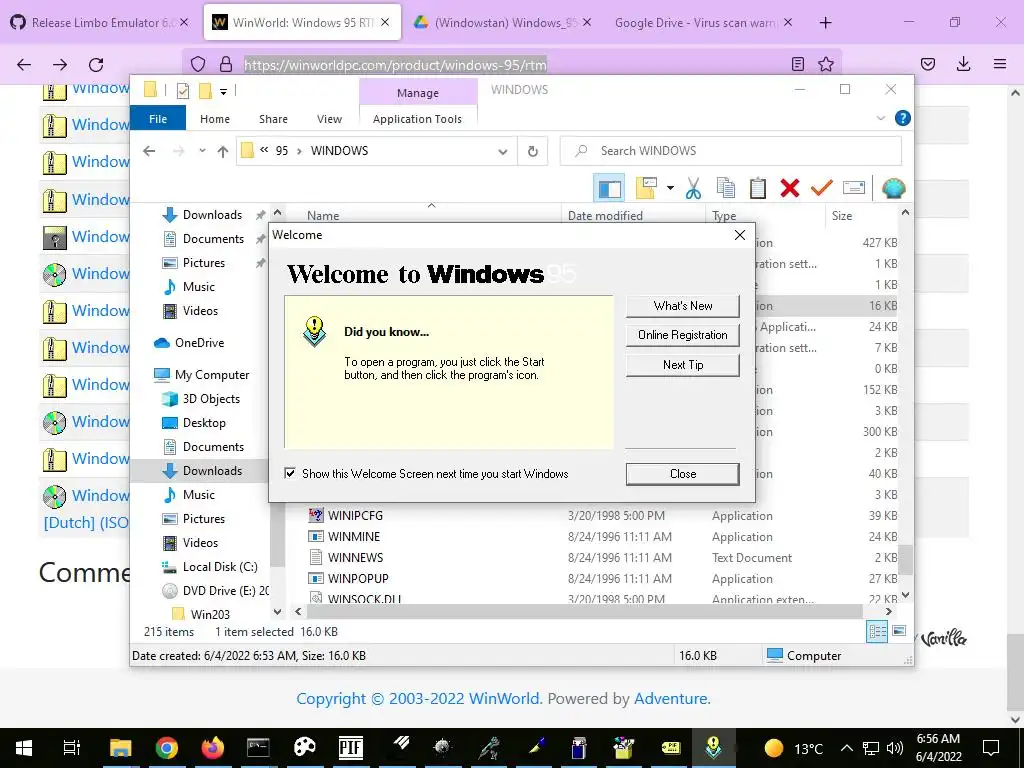Open the new tab plus button
Image resolution: width=1024 pixels, height=768 pixels.
tap(825, 23)
